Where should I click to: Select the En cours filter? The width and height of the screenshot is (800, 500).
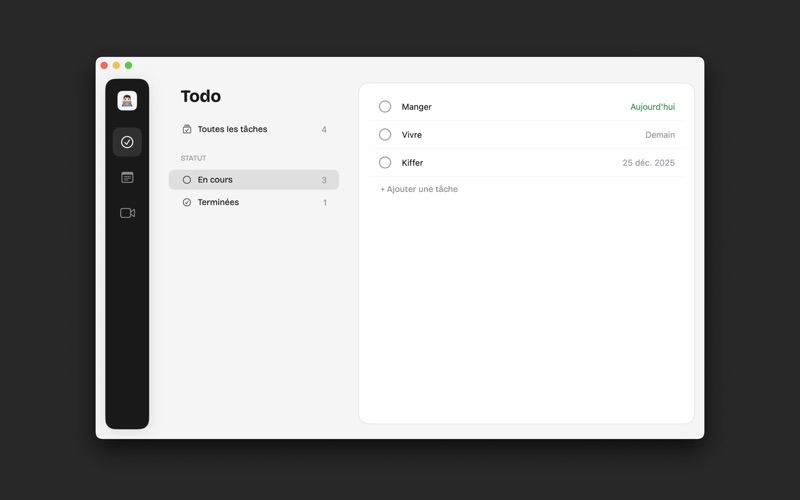tap(254, 180)
